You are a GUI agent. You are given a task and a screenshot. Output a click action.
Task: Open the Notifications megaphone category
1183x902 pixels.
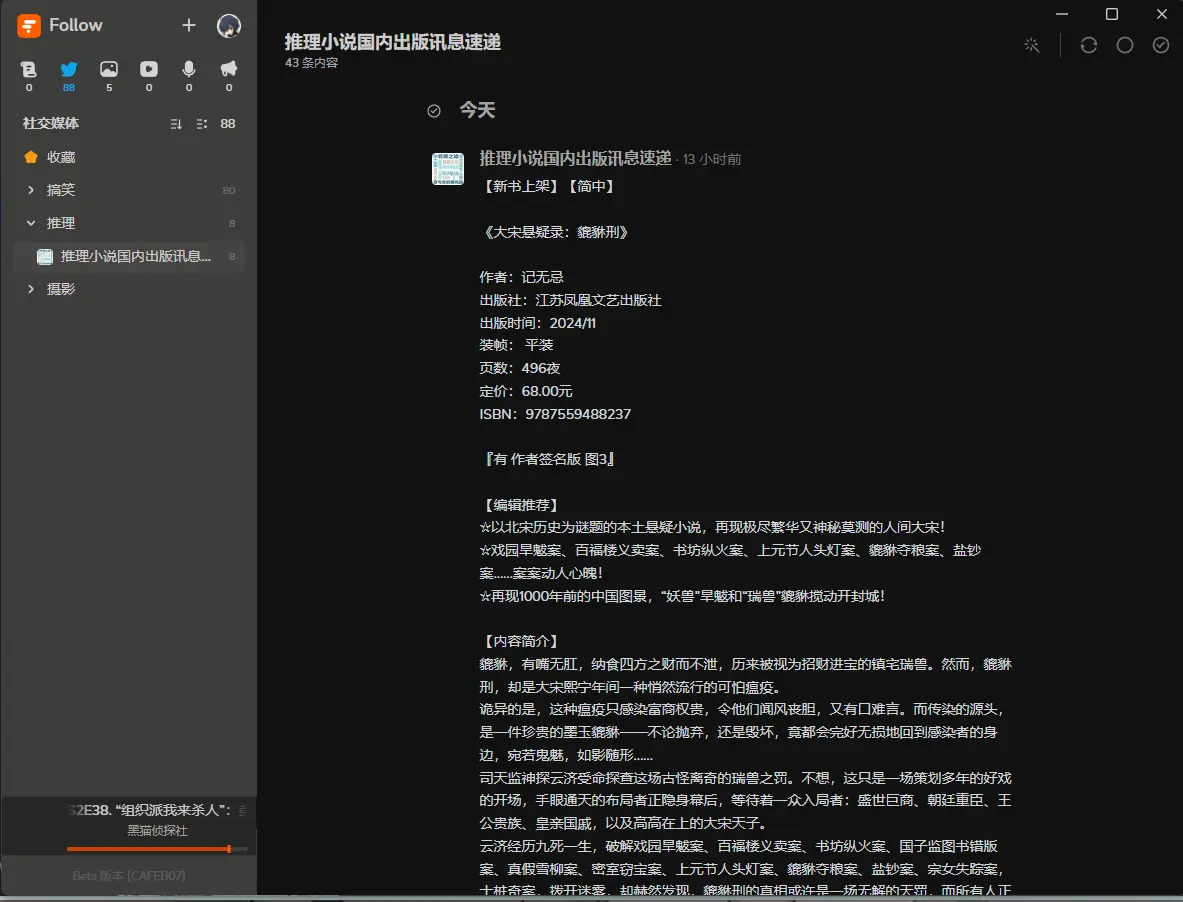click(x=229, y=69)
